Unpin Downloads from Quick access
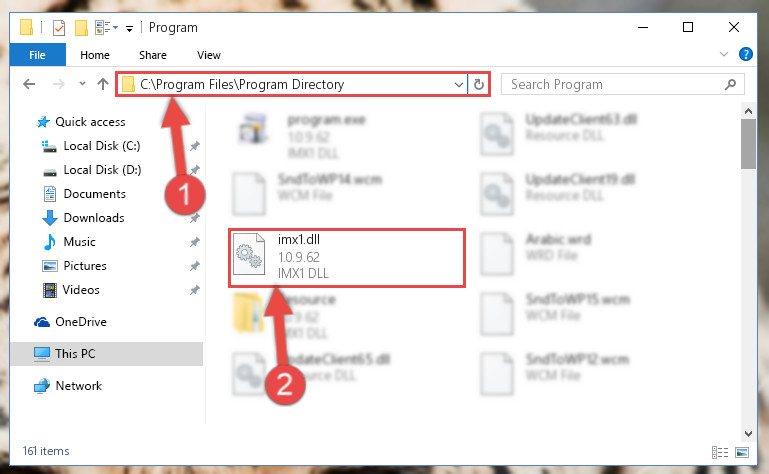 coord(195,218)
